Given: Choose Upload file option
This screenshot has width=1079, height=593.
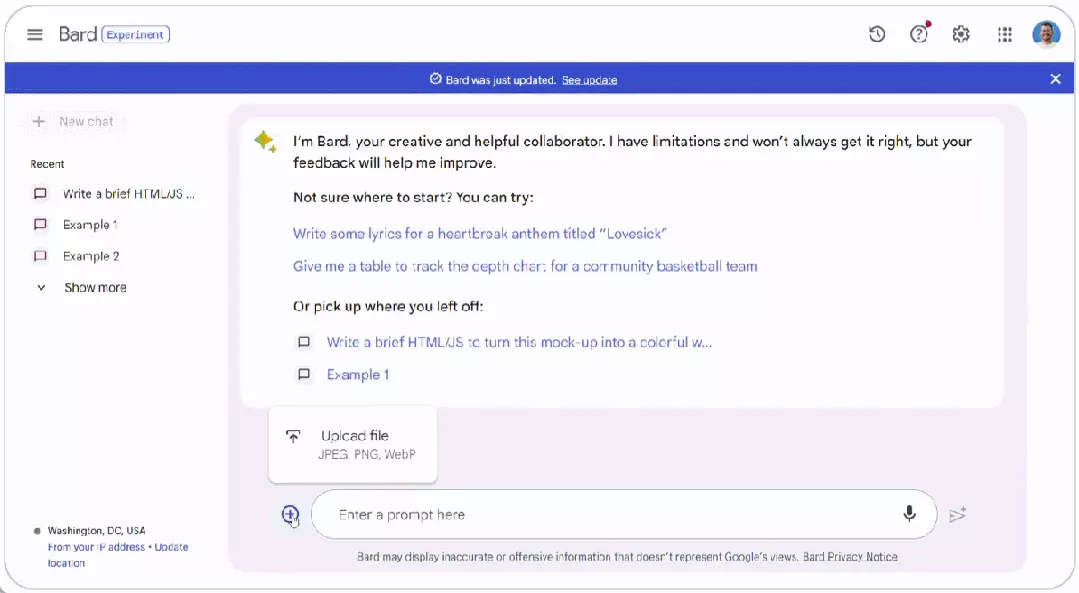Looking at the screenshot, I should coord(352,444).
